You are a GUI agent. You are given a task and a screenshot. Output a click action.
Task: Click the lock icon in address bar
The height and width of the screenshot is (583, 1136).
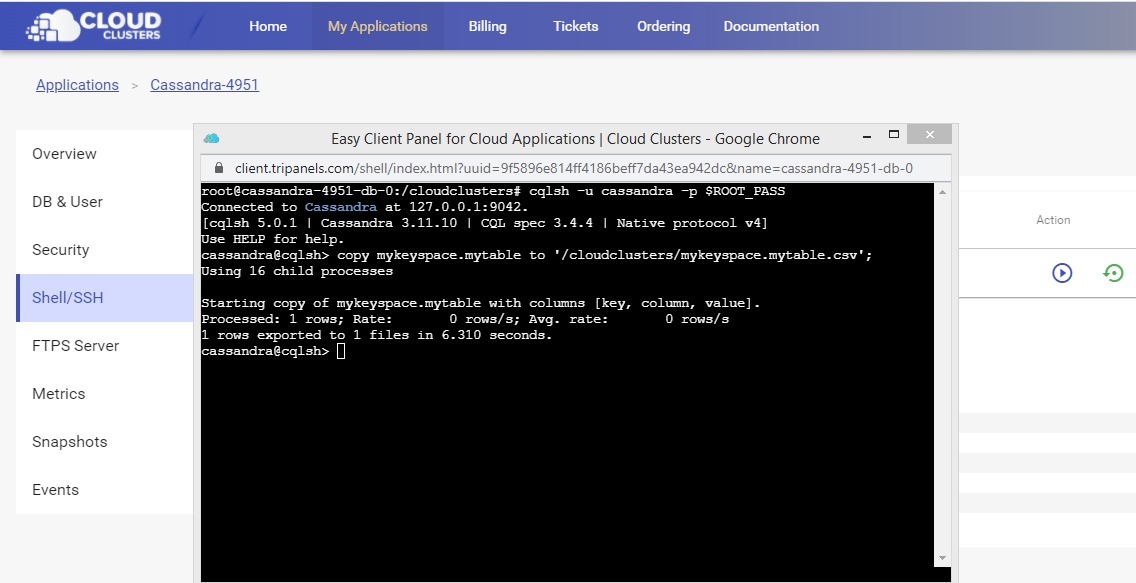coord(219,168)
